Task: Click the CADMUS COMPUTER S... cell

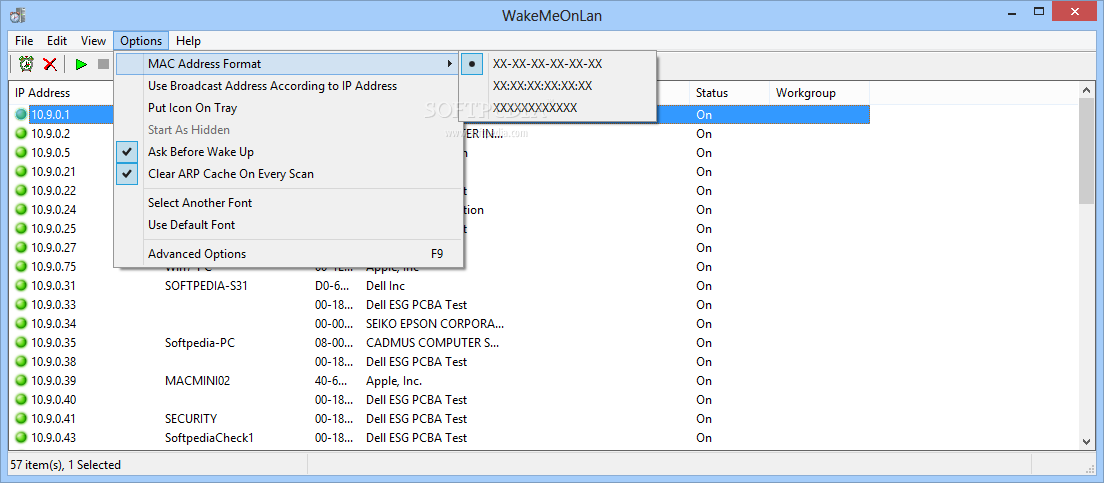Action: pyautogui.click(x=433, y=343)
